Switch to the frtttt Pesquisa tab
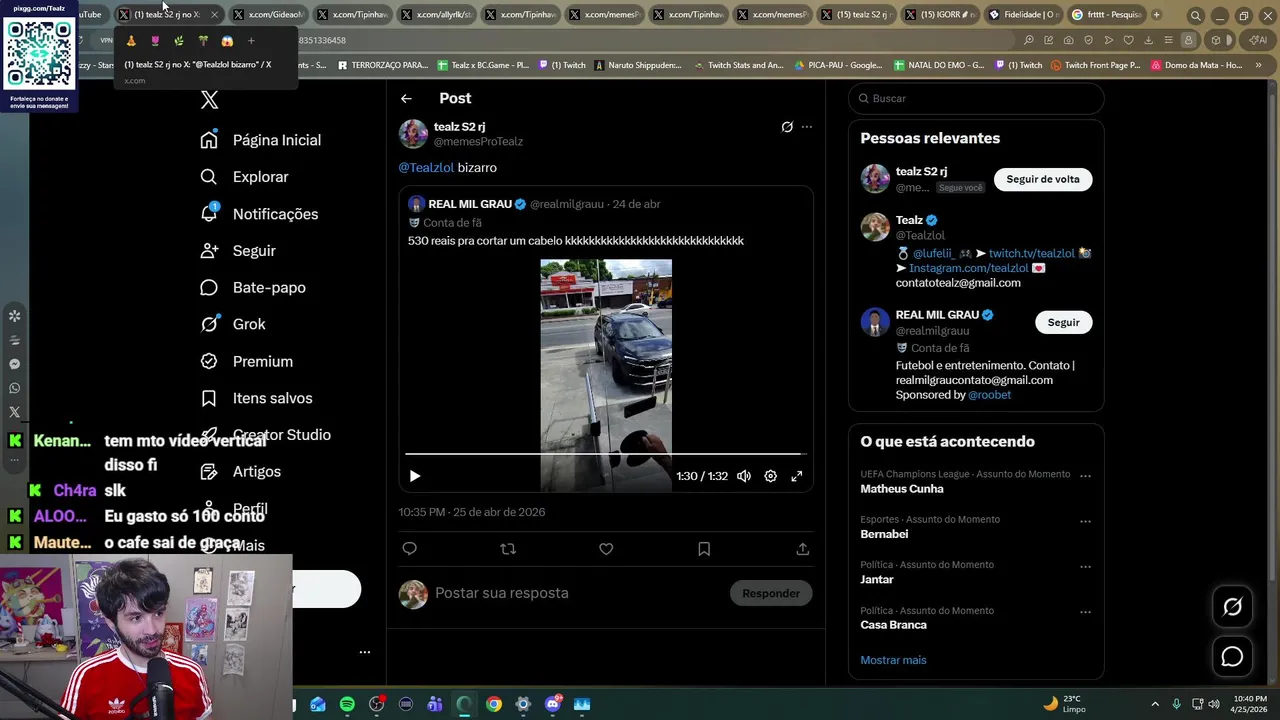Screen dimensions: 1280x720 click(1106, 15)
